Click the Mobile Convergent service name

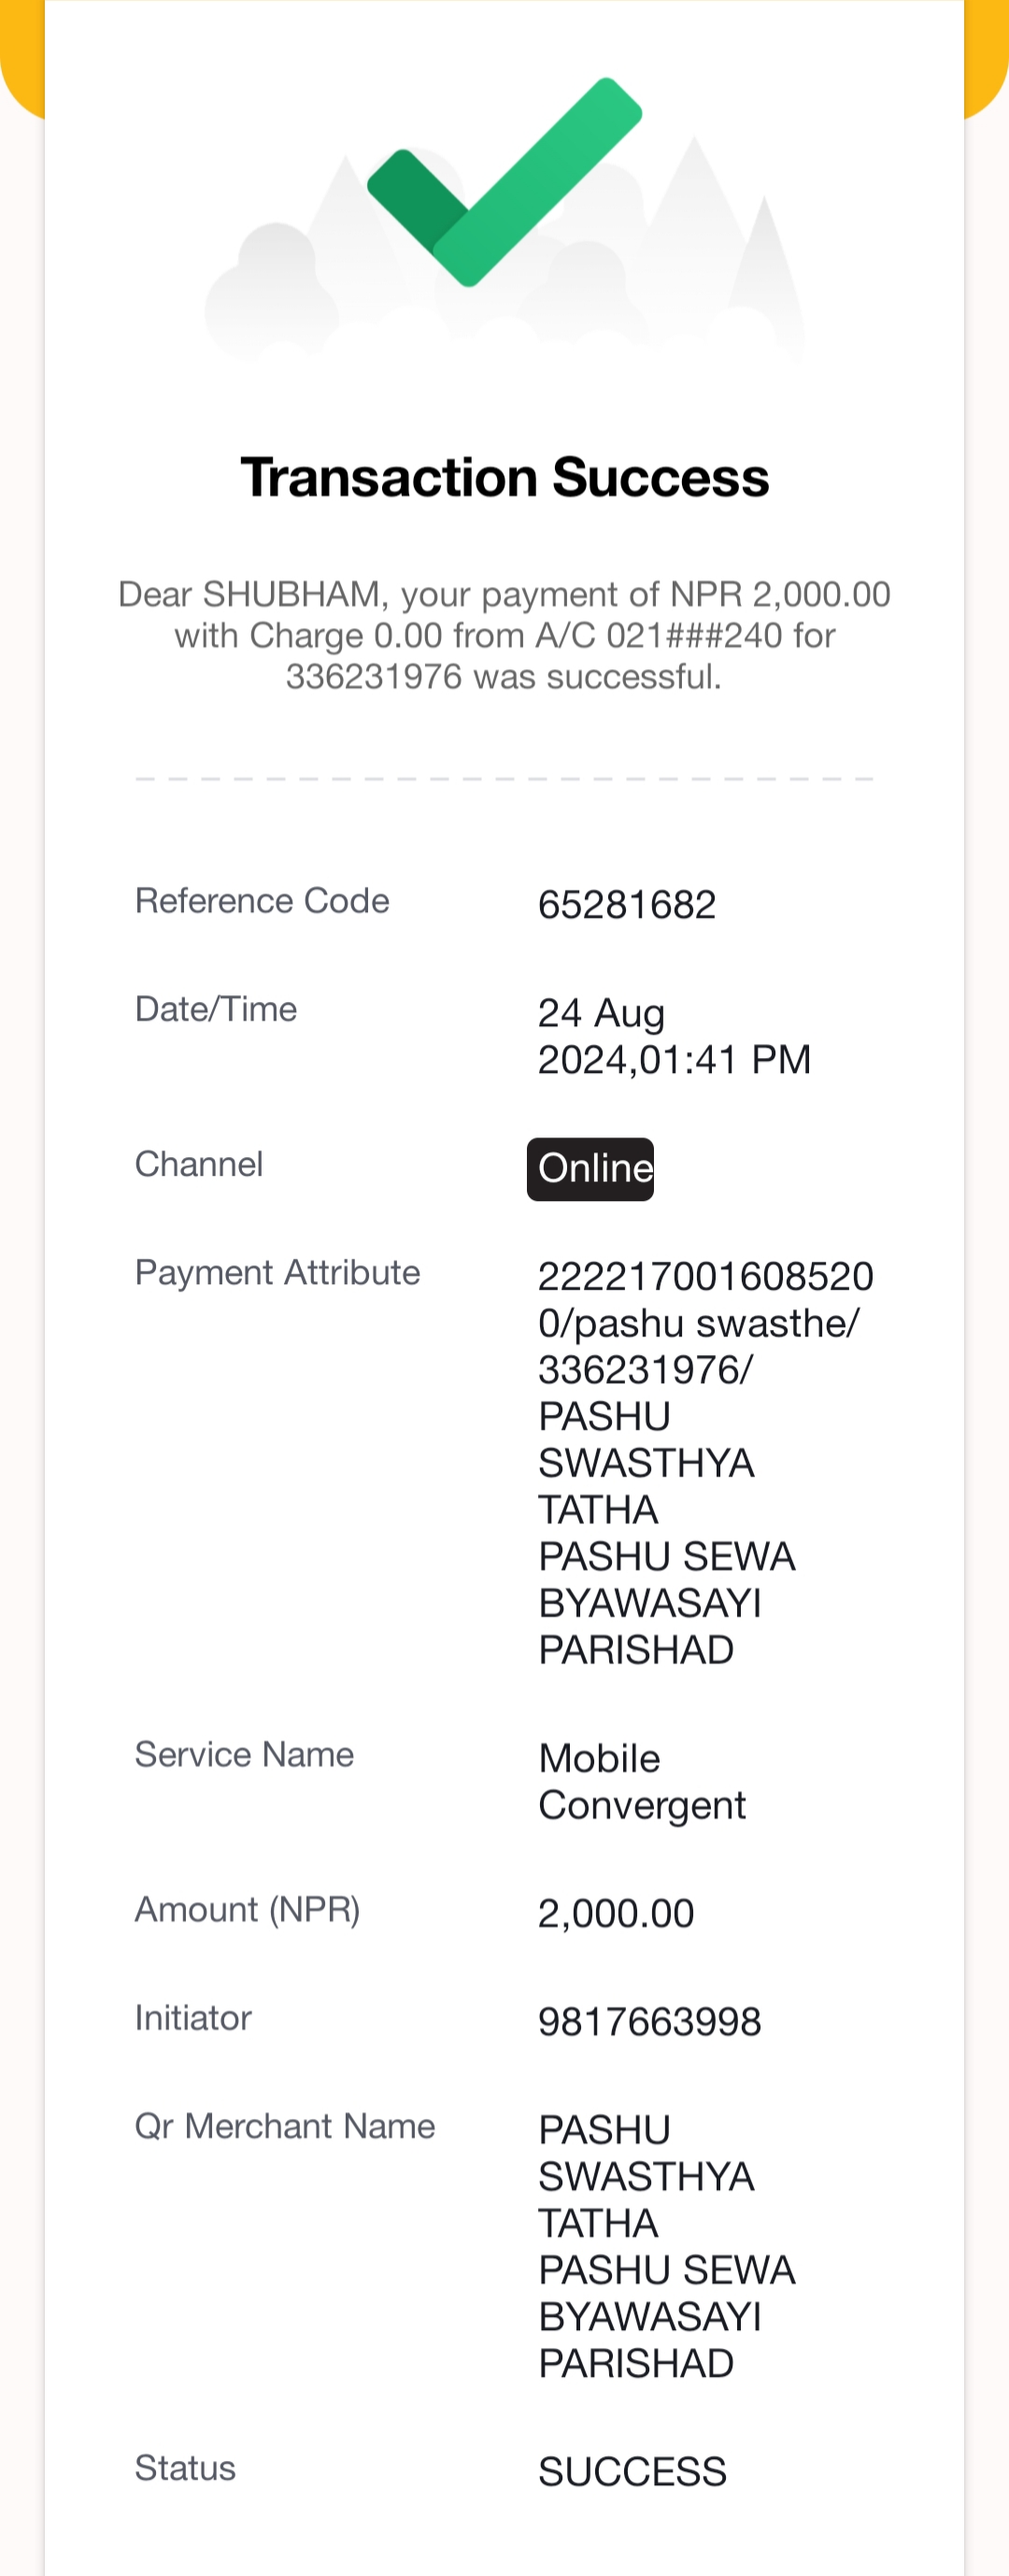click(x=642, y=1782)
